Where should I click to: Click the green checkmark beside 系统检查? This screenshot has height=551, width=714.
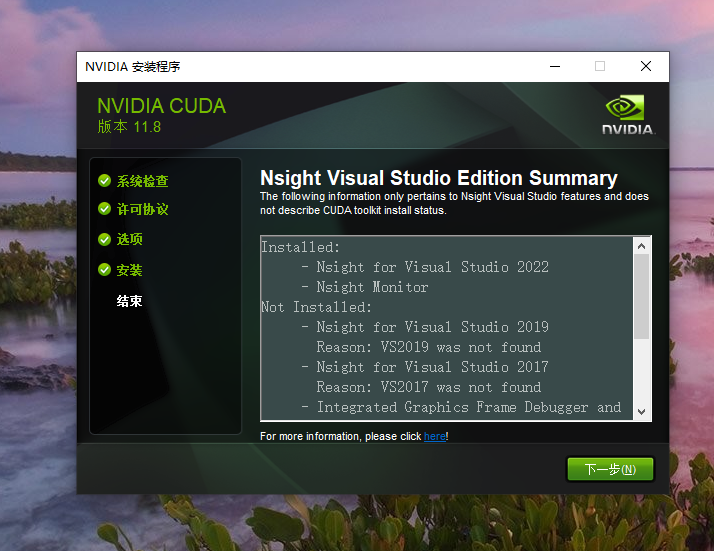click(104, 181)
